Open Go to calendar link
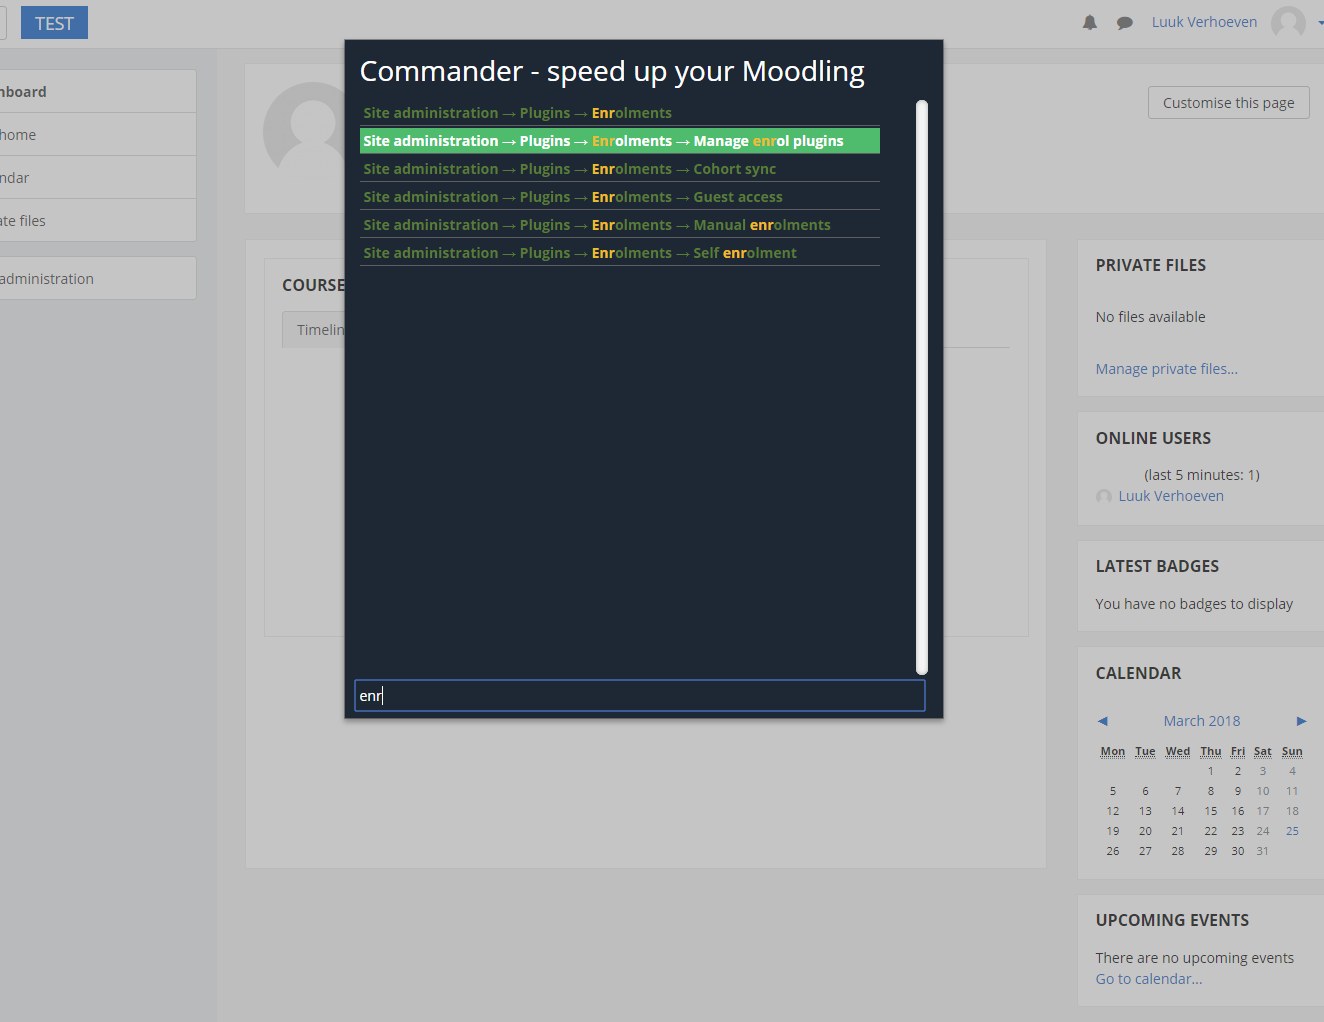 1148,979
